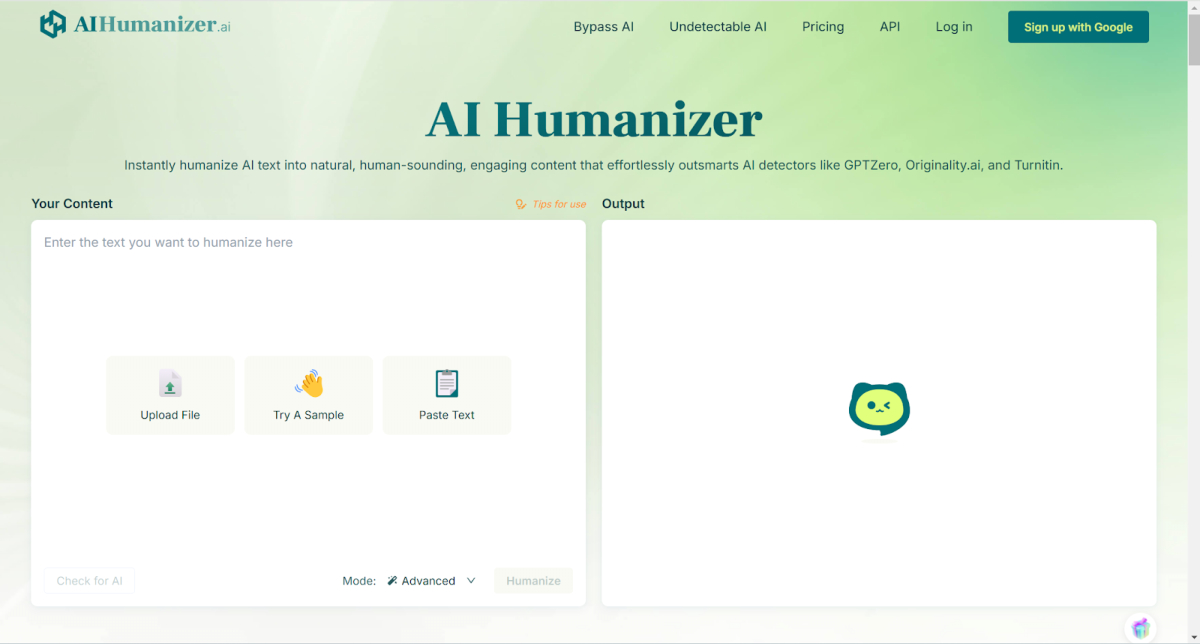Click the Log in link

coord(954,27)
